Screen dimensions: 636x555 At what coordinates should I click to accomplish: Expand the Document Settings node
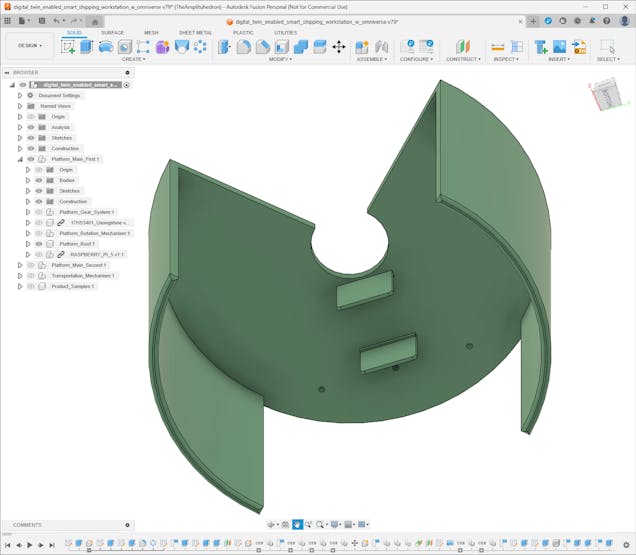tap(19, 95)
